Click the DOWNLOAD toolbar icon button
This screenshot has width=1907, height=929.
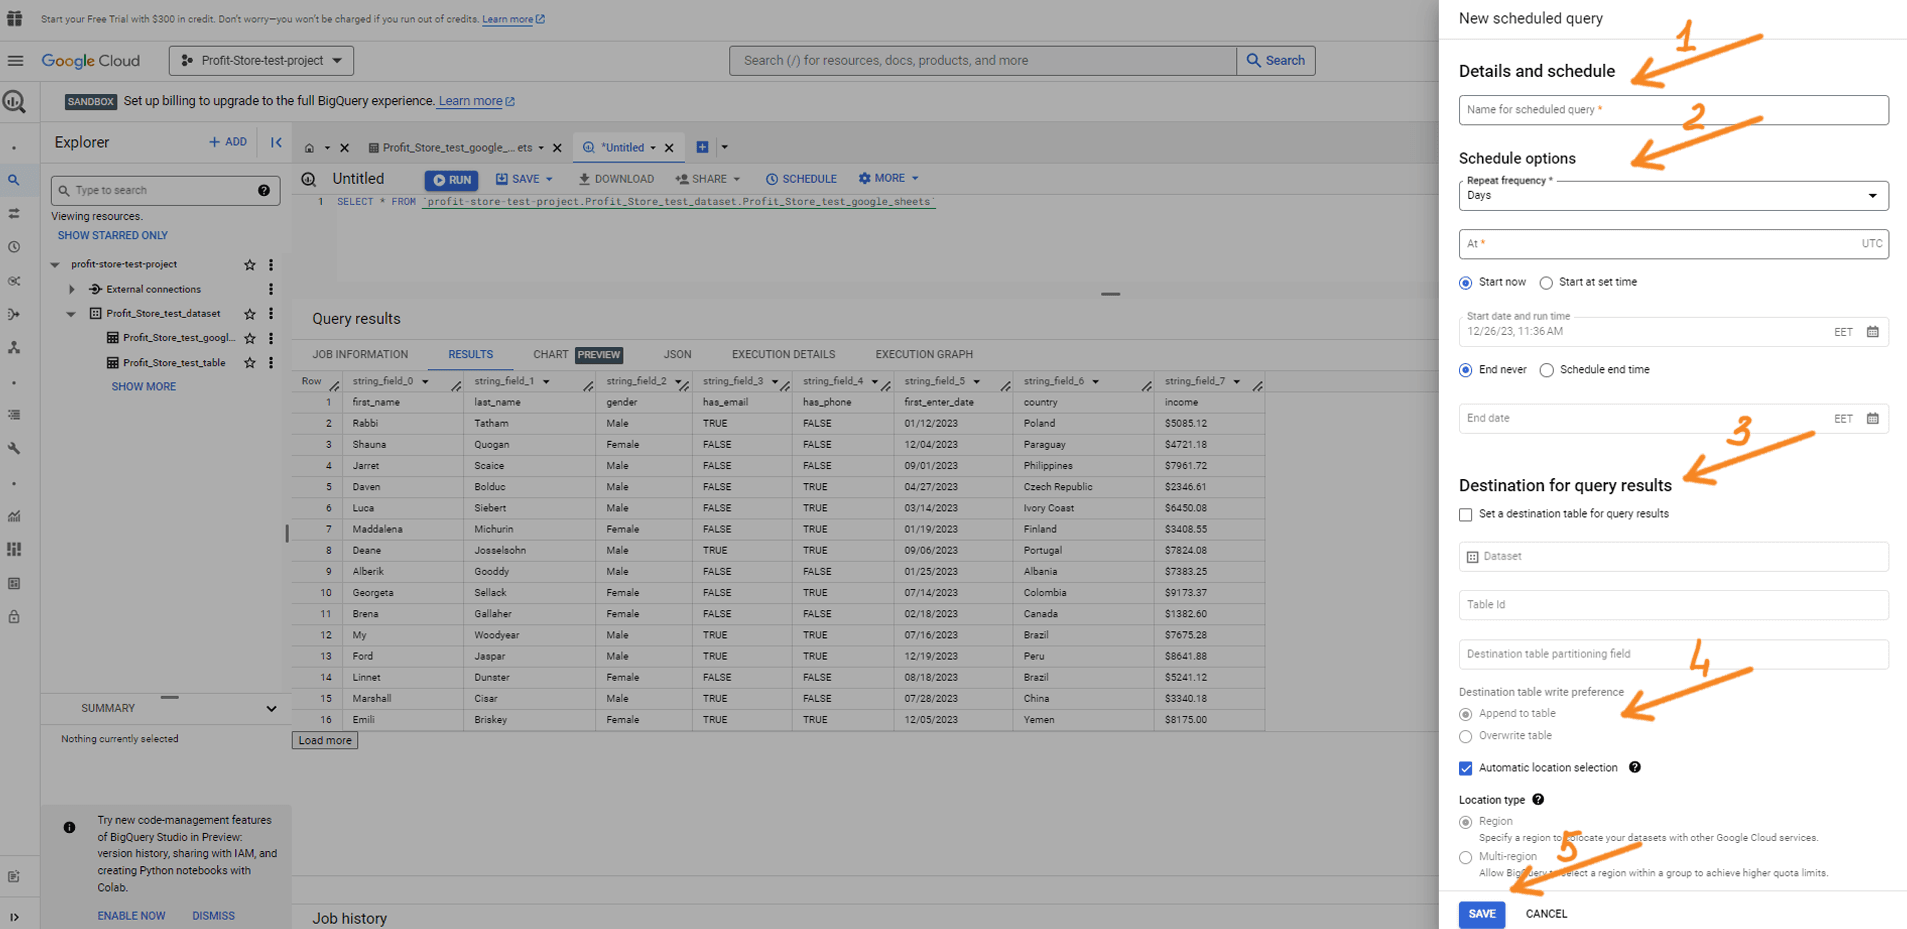click(x=616, y=179)
